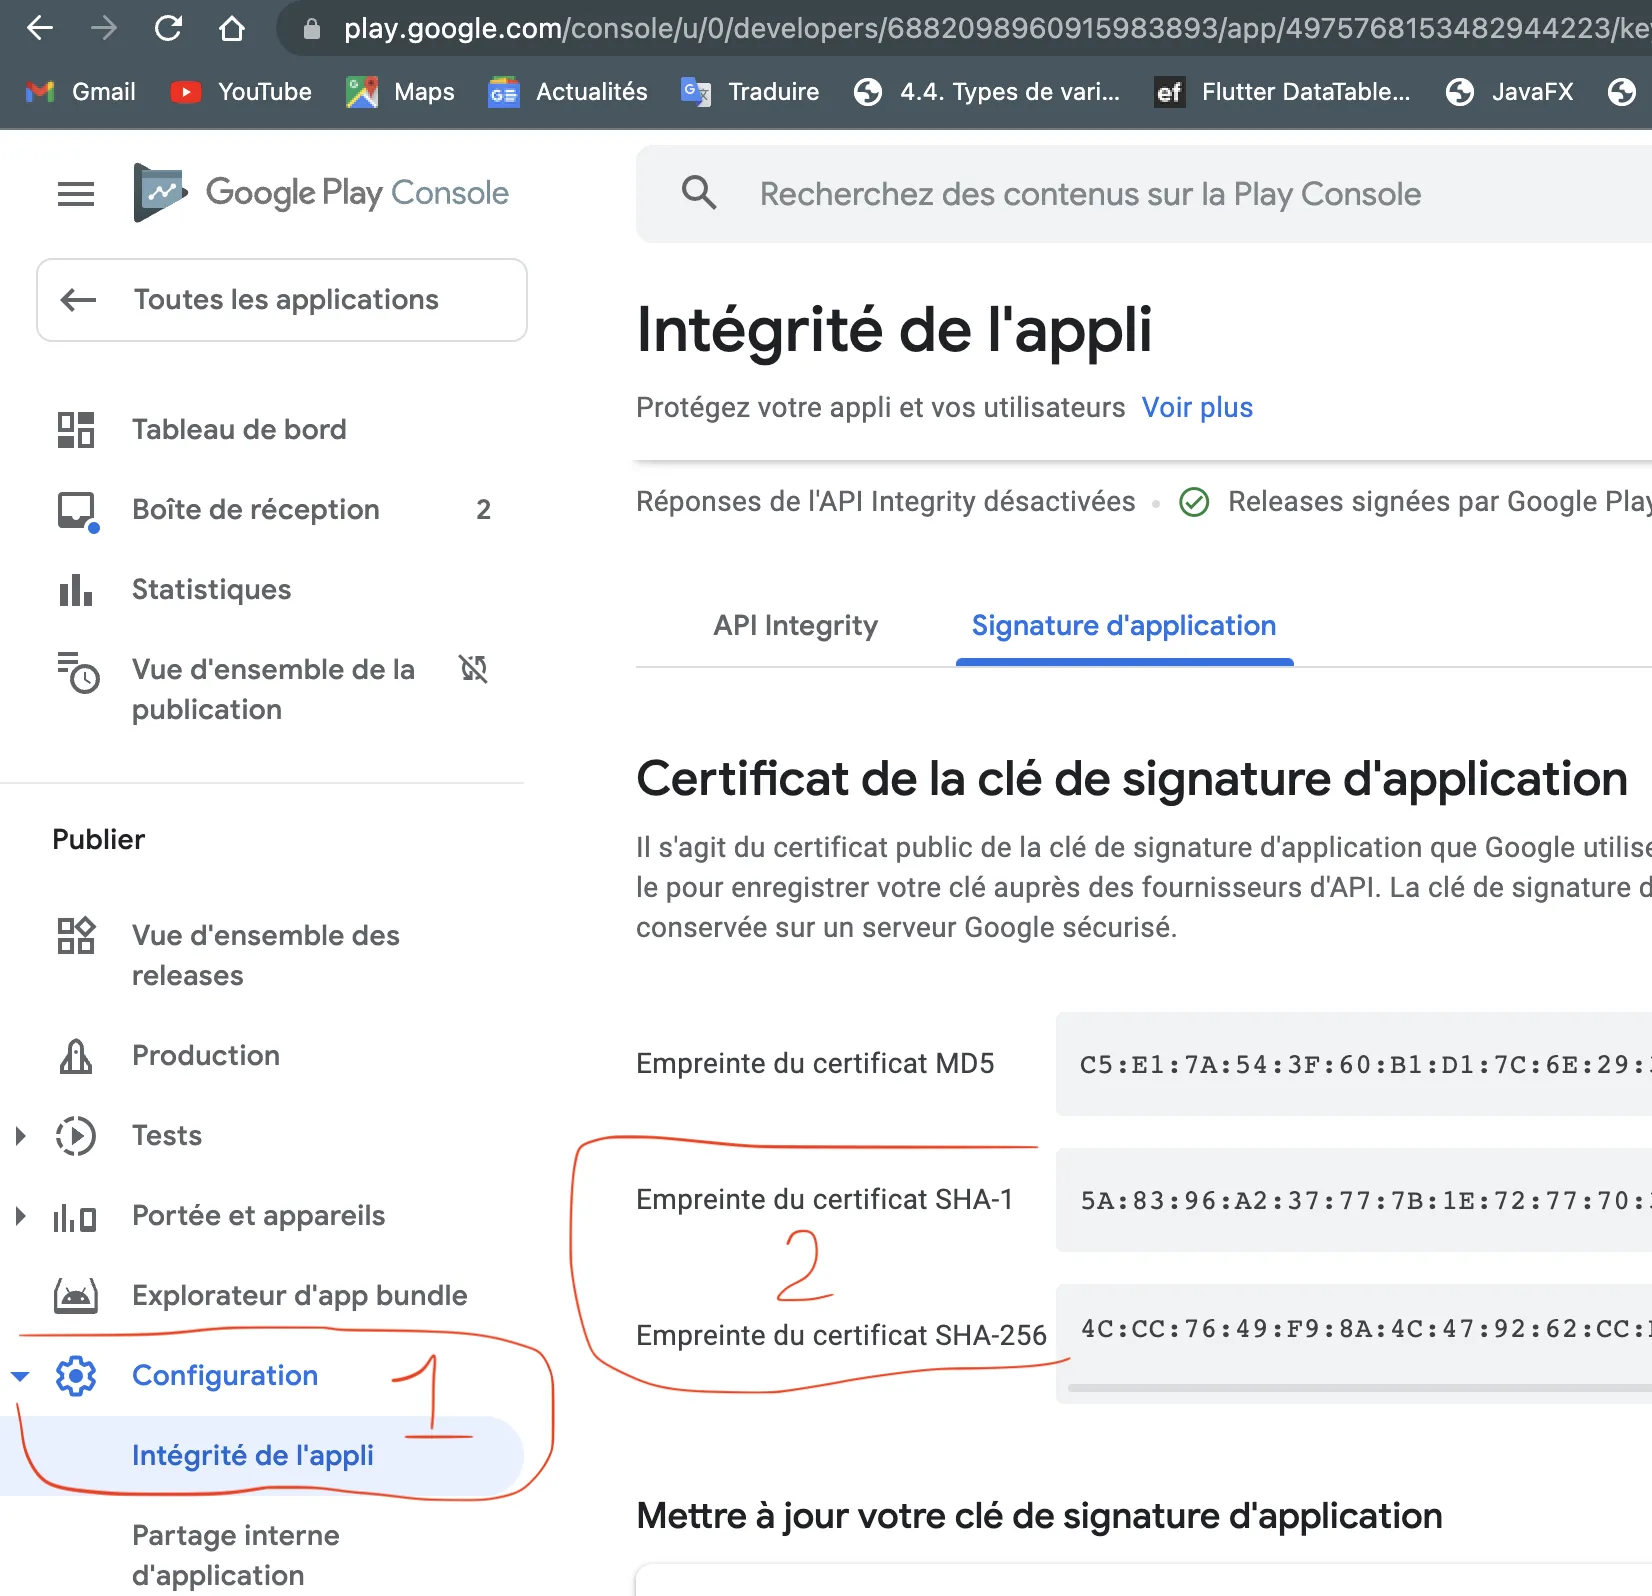Select the Signature d'application tab
Viewport: 1652px width, 1596px height.
[1124, 626]
